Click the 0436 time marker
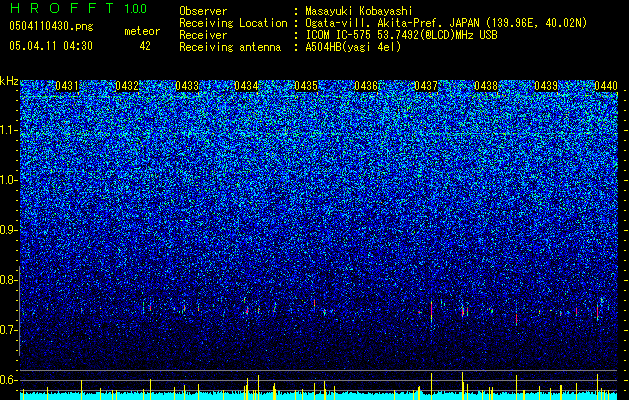 (x=366, y=86)
